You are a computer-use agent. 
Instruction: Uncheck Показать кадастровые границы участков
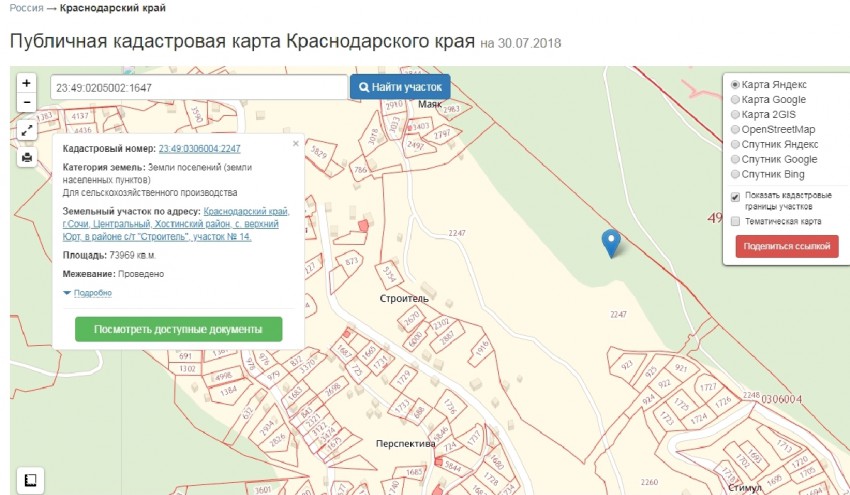tap(736, 197)
